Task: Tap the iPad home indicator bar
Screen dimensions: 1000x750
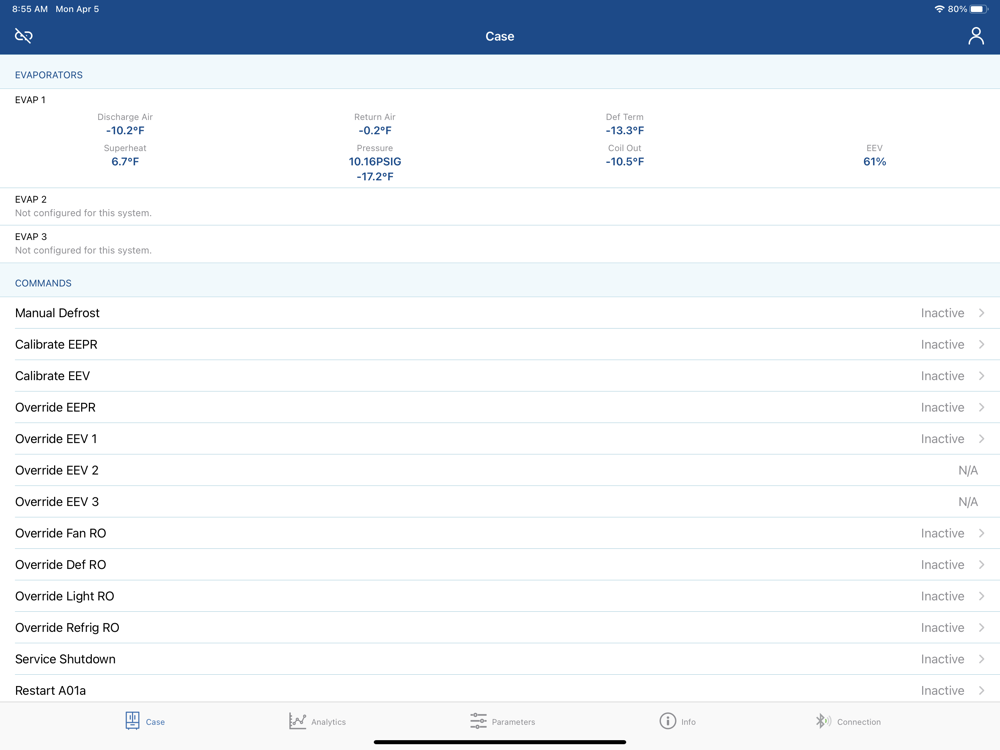Action: tap(499, 742)
